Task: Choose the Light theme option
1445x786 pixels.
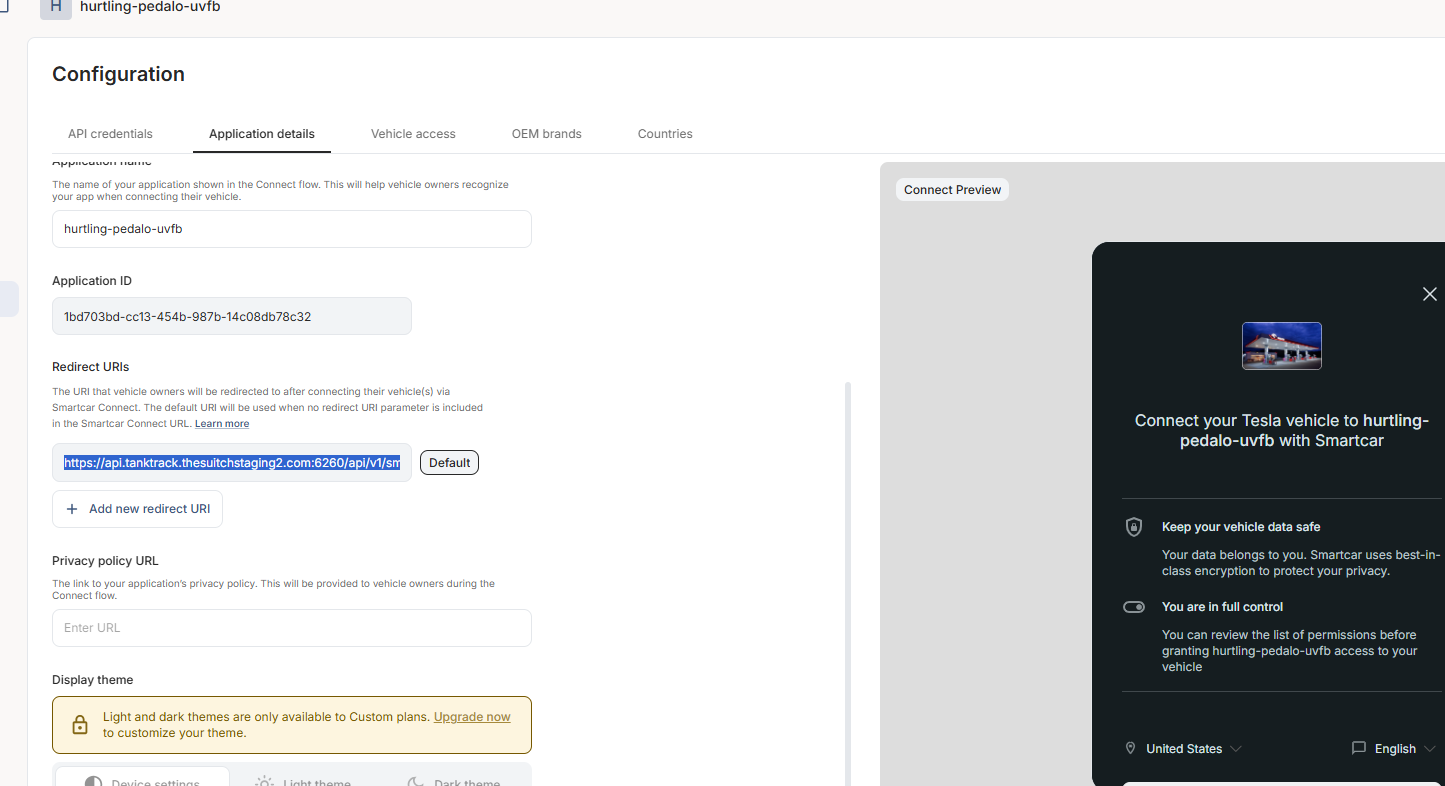Action: [x=302, y=779]
